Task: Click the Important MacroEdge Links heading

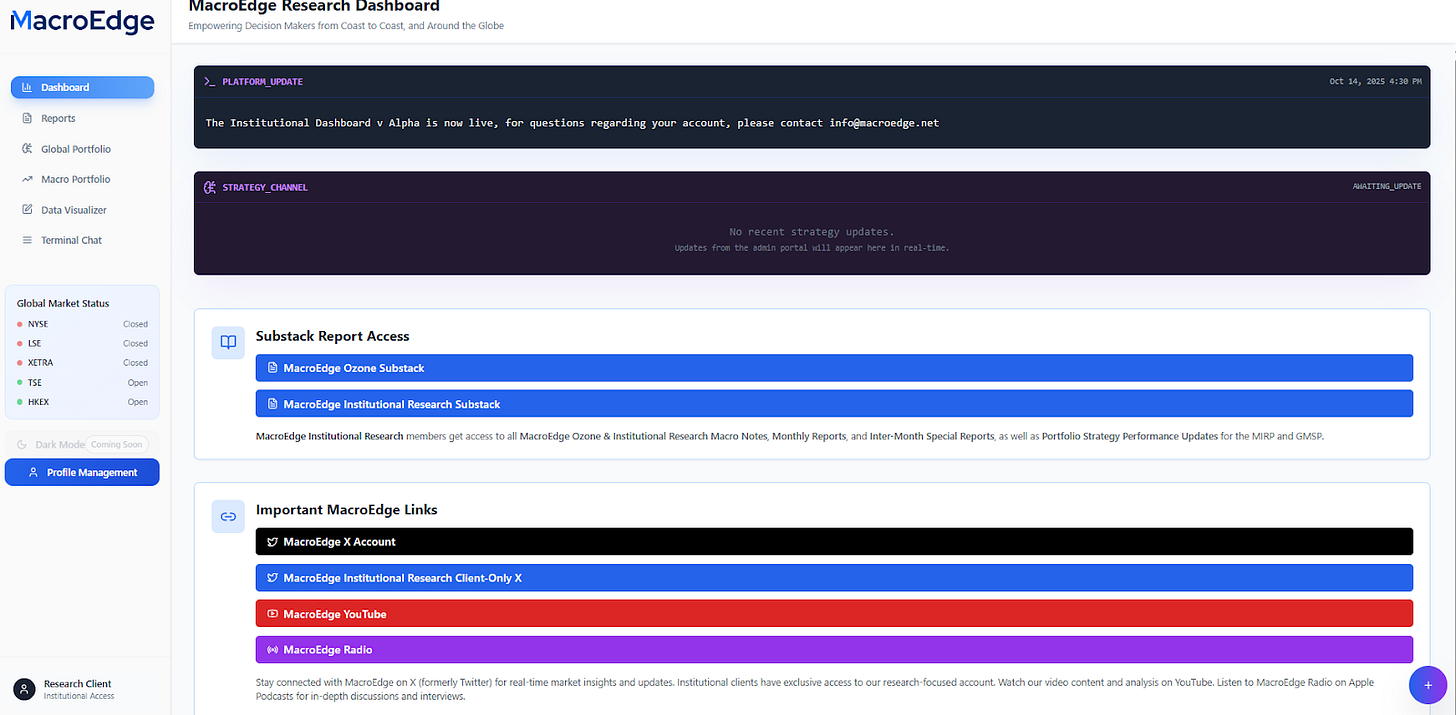Action: [x=347, y=510]
